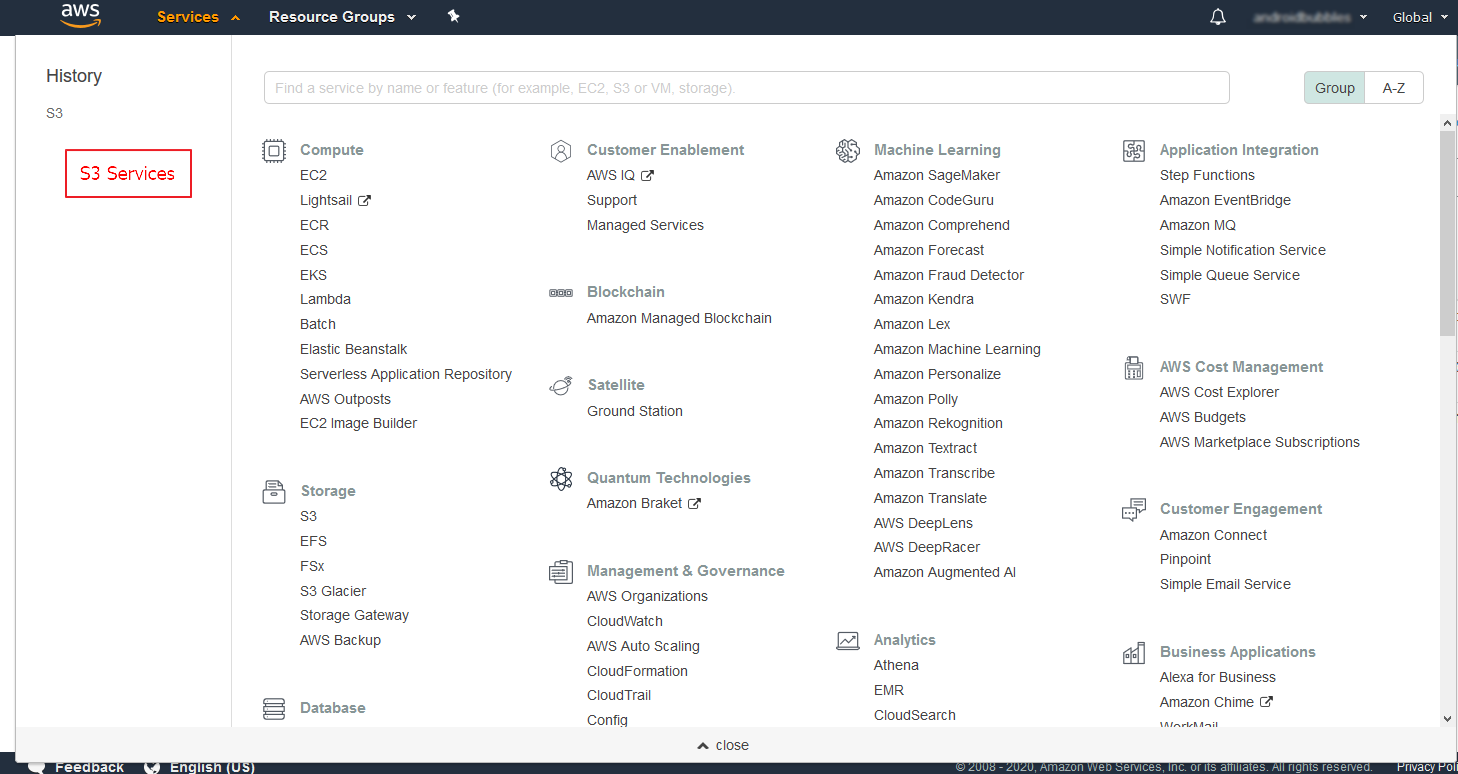Viewport: 1458px width, 774px height.
Task: Click the Application Integration icon
Action: click(1133, 150)
